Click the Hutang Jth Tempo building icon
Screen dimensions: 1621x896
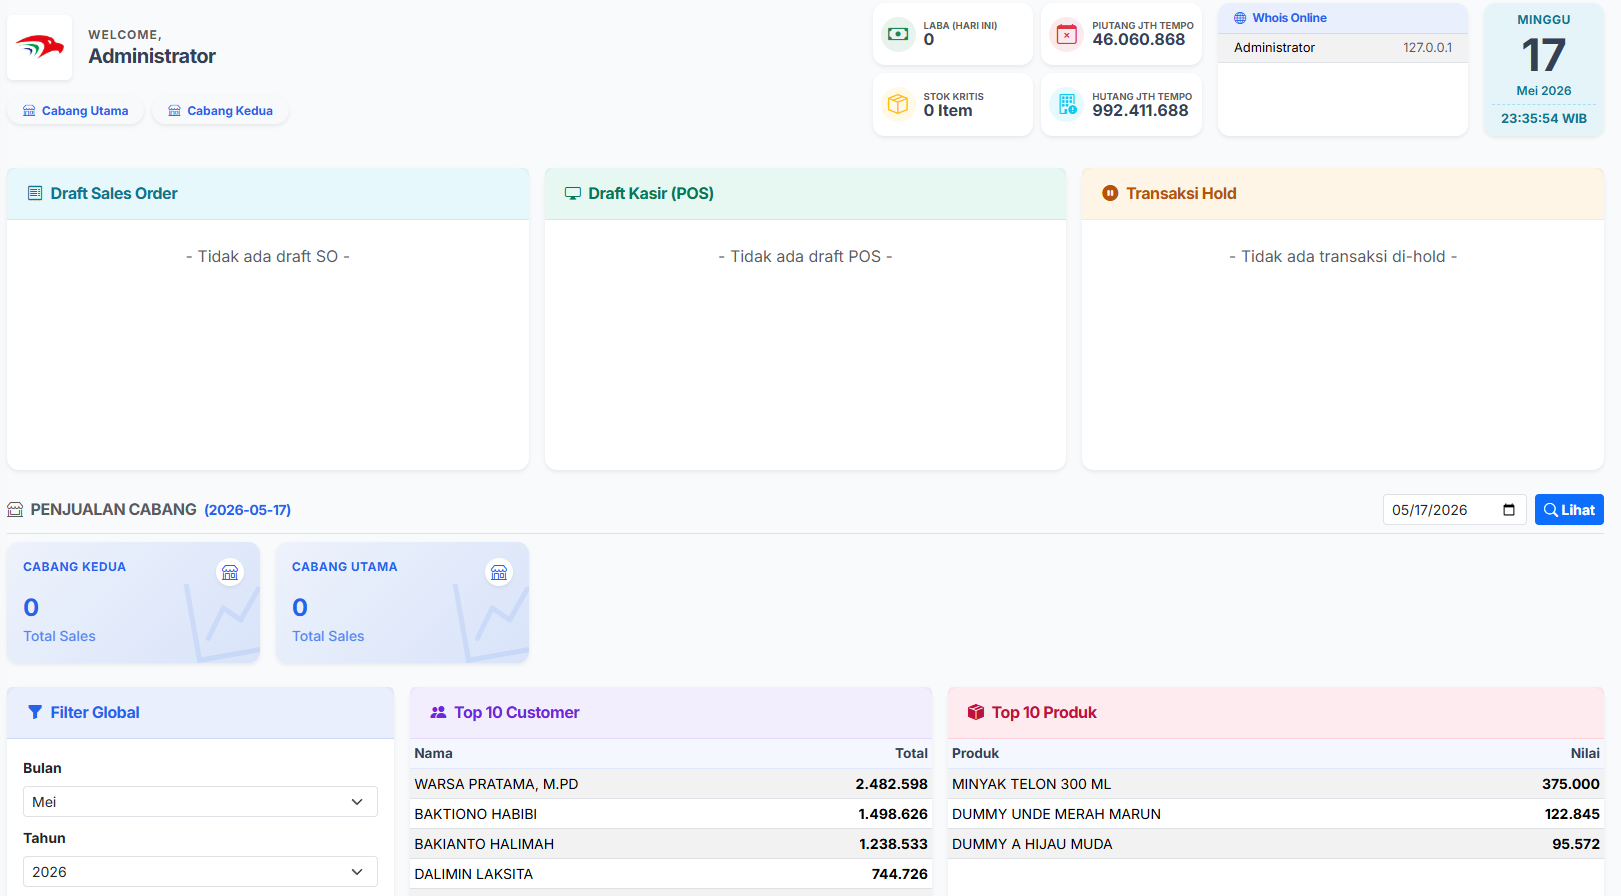(x=1067, y=104)
